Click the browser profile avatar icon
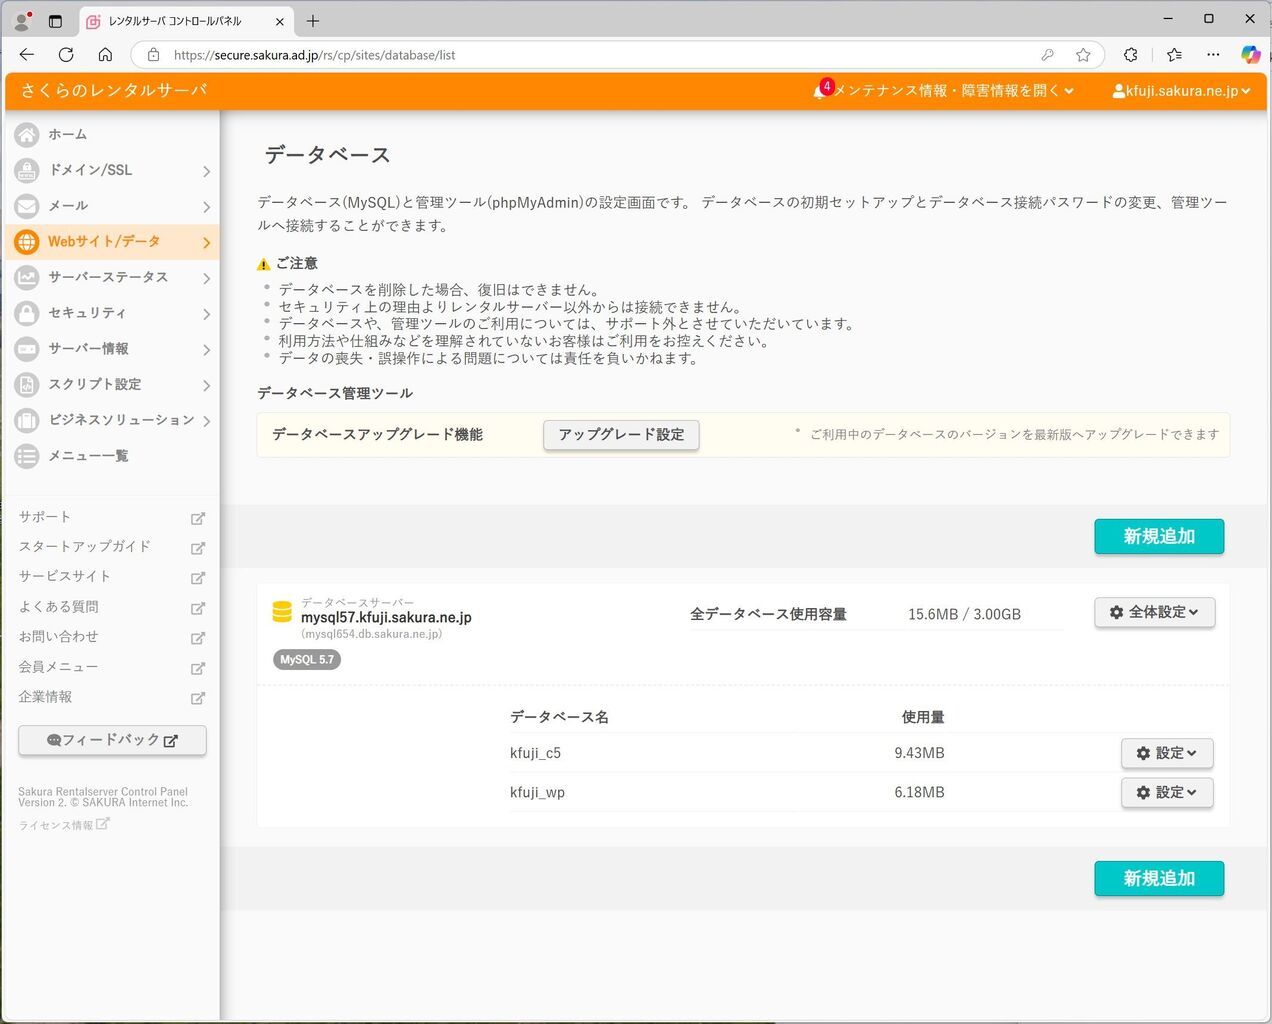This screenshot has height=1024, width=1272. pyautogui.click(x=21, y=20)
